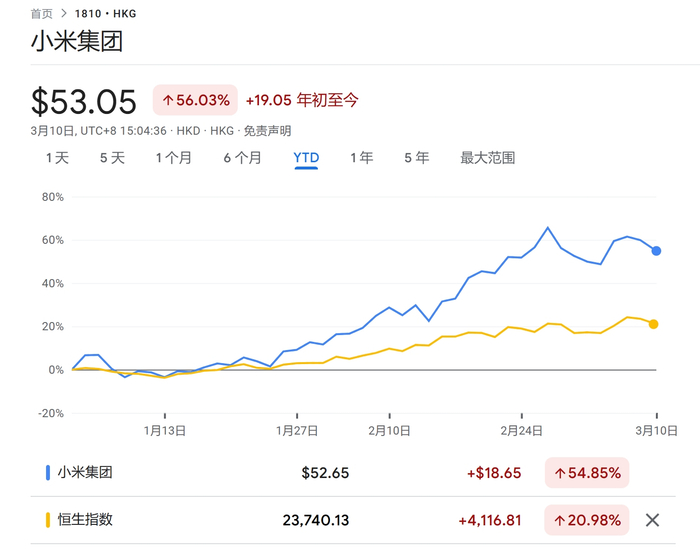Select the YTD range tab

click(x=305, y=158)
